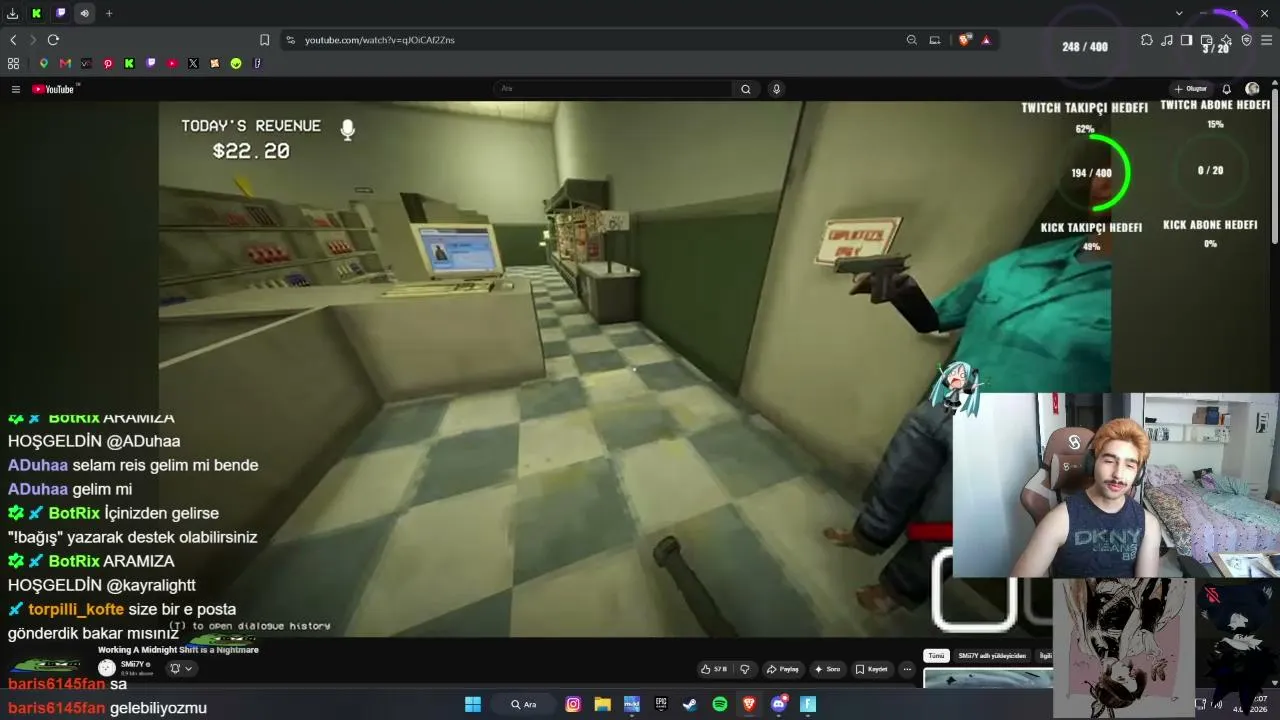Open the Brave VPN shield icon
This screenshot has height=720, width=1280.
[1246, 40]
